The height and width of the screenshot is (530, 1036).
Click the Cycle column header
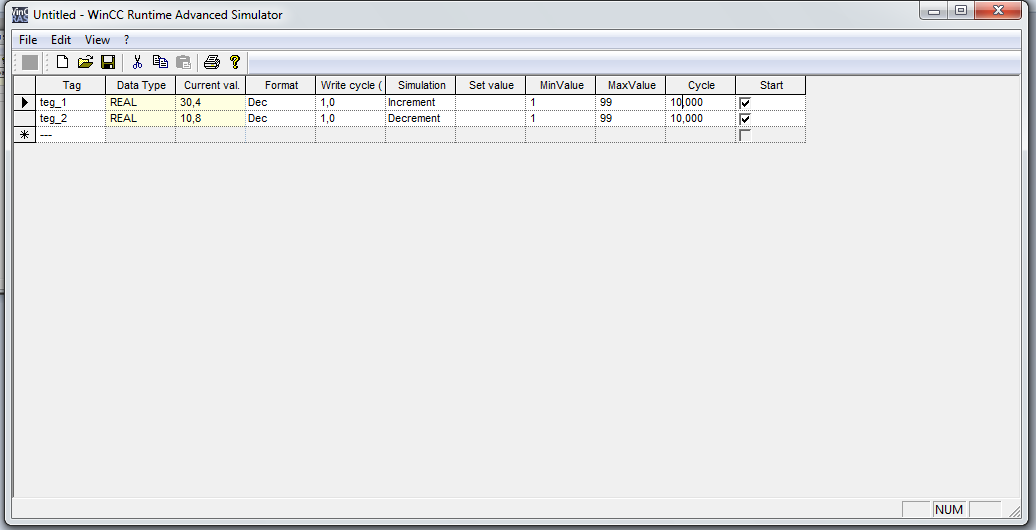tap(701, 85)
